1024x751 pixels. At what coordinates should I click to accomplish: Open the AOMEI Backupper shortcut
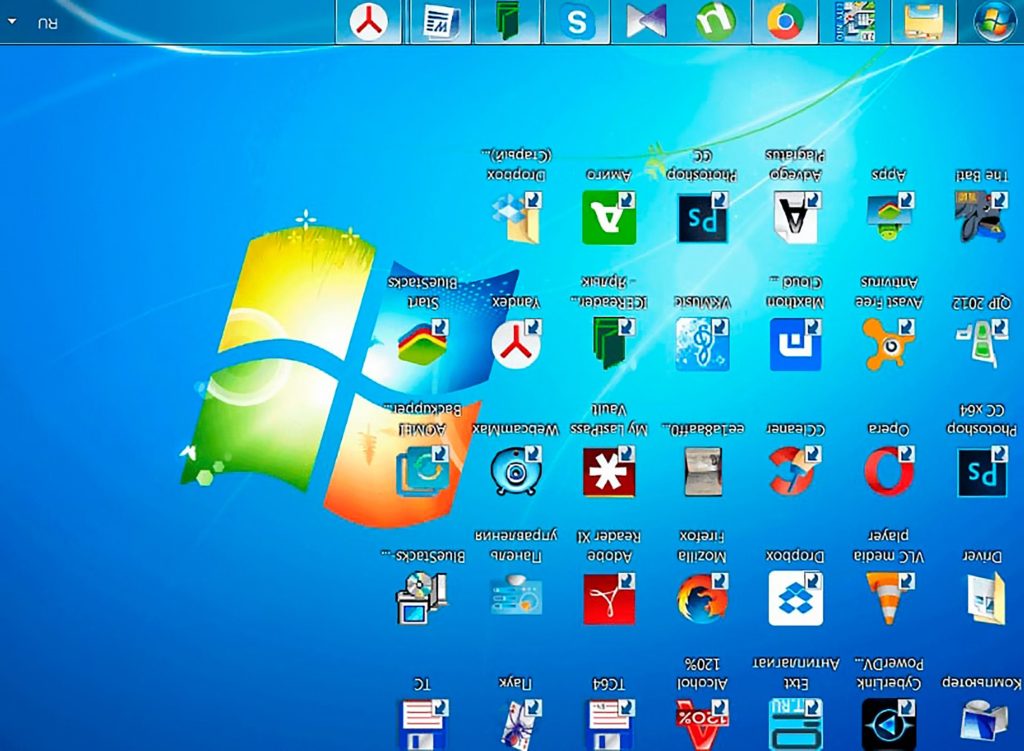423,470
